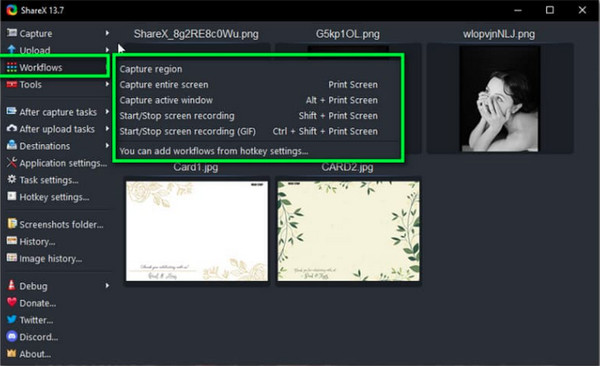Image resolution: width=600 pixels, height=366 pixels.
Task: Click the About crown icon
Action: [12, 353]
